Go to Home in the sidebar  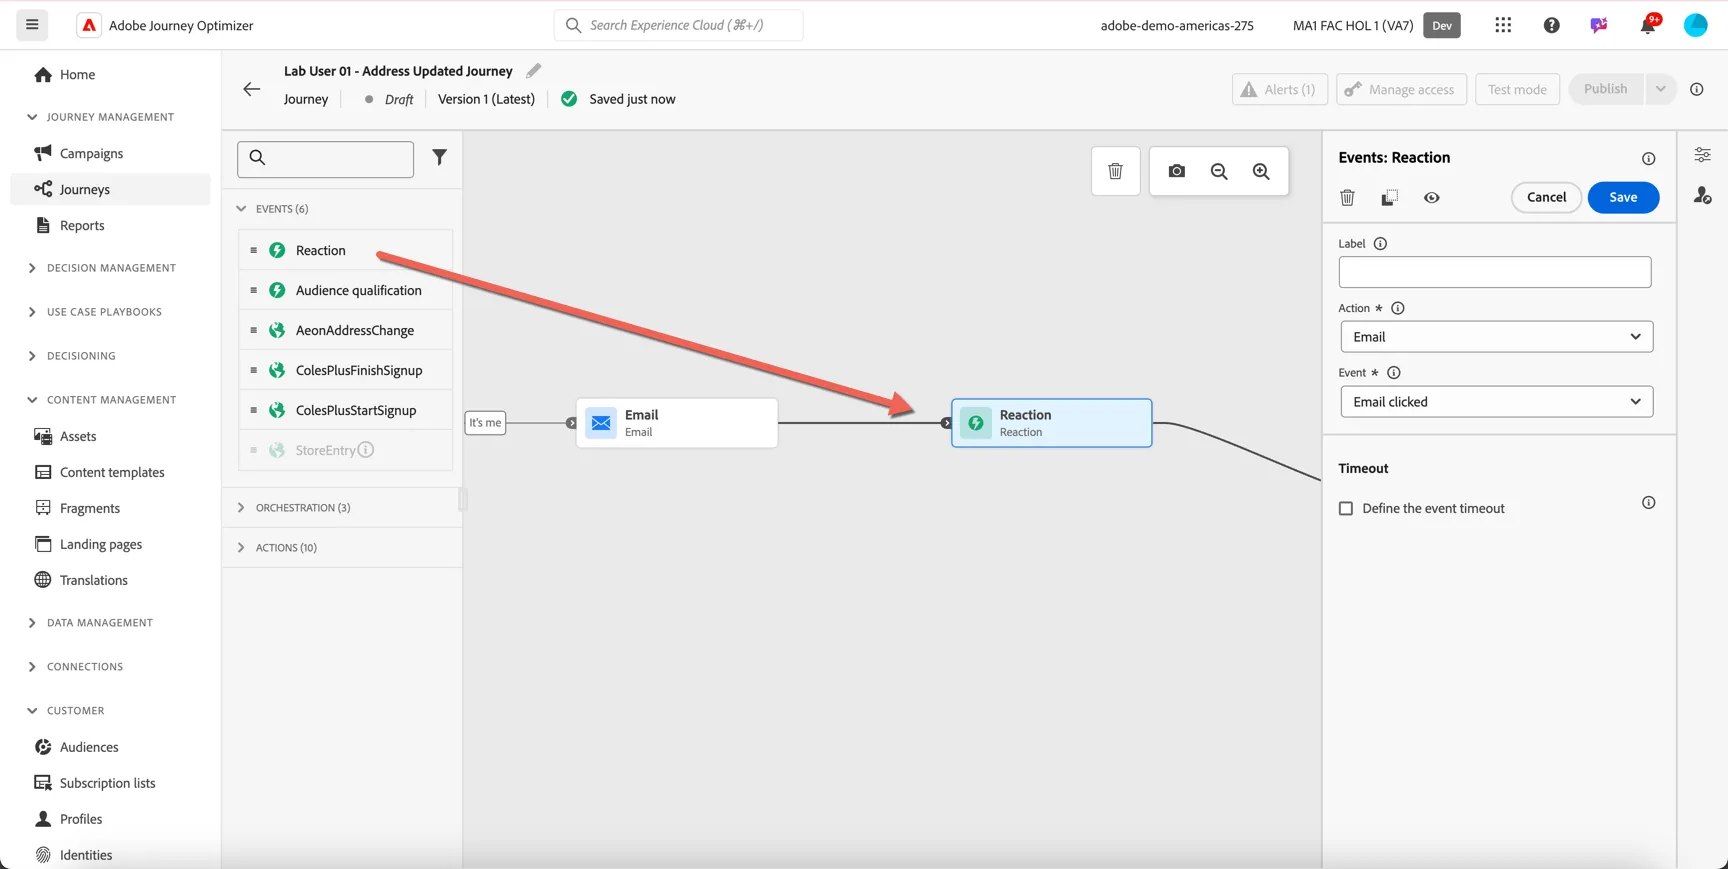[x=110, y=74]
